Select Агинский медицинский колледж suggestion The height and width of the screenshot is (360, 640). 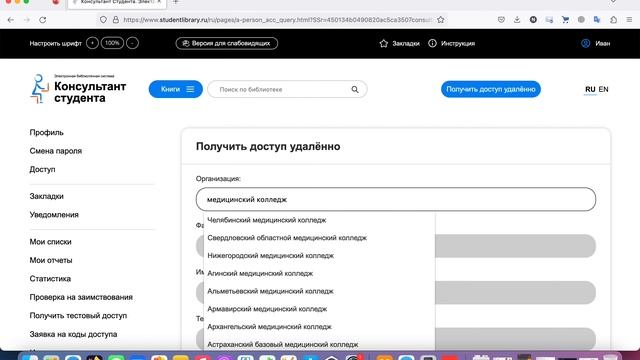tap(319, 273)
